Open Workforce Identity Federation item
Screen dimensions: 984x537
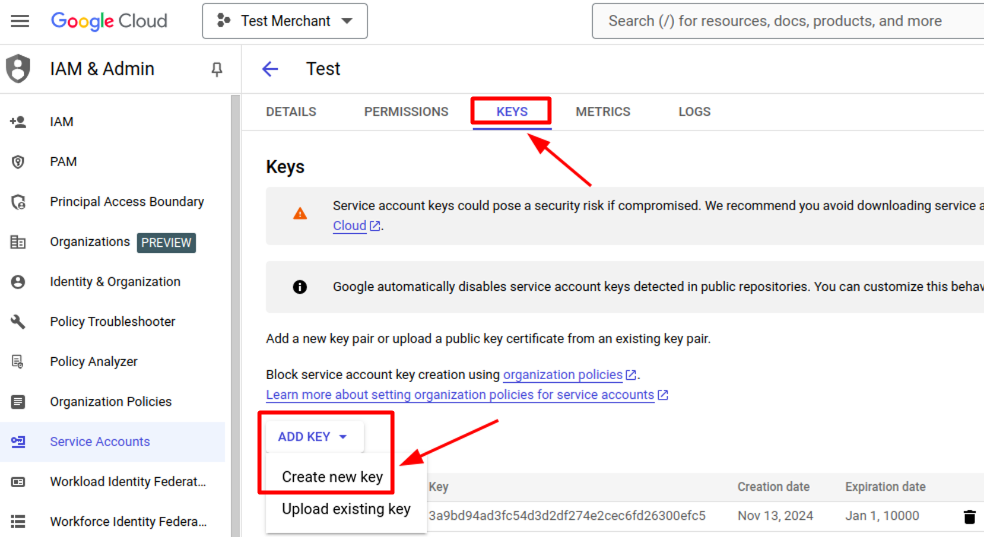tap(128, 522)
